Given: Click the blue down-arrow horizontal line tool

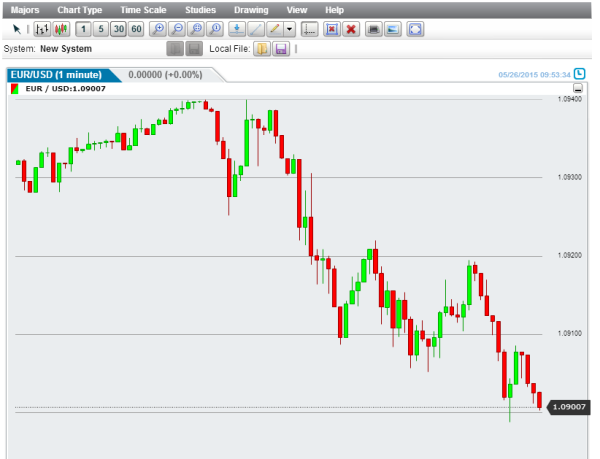Looking at the screenshot, I should point(237,29).
